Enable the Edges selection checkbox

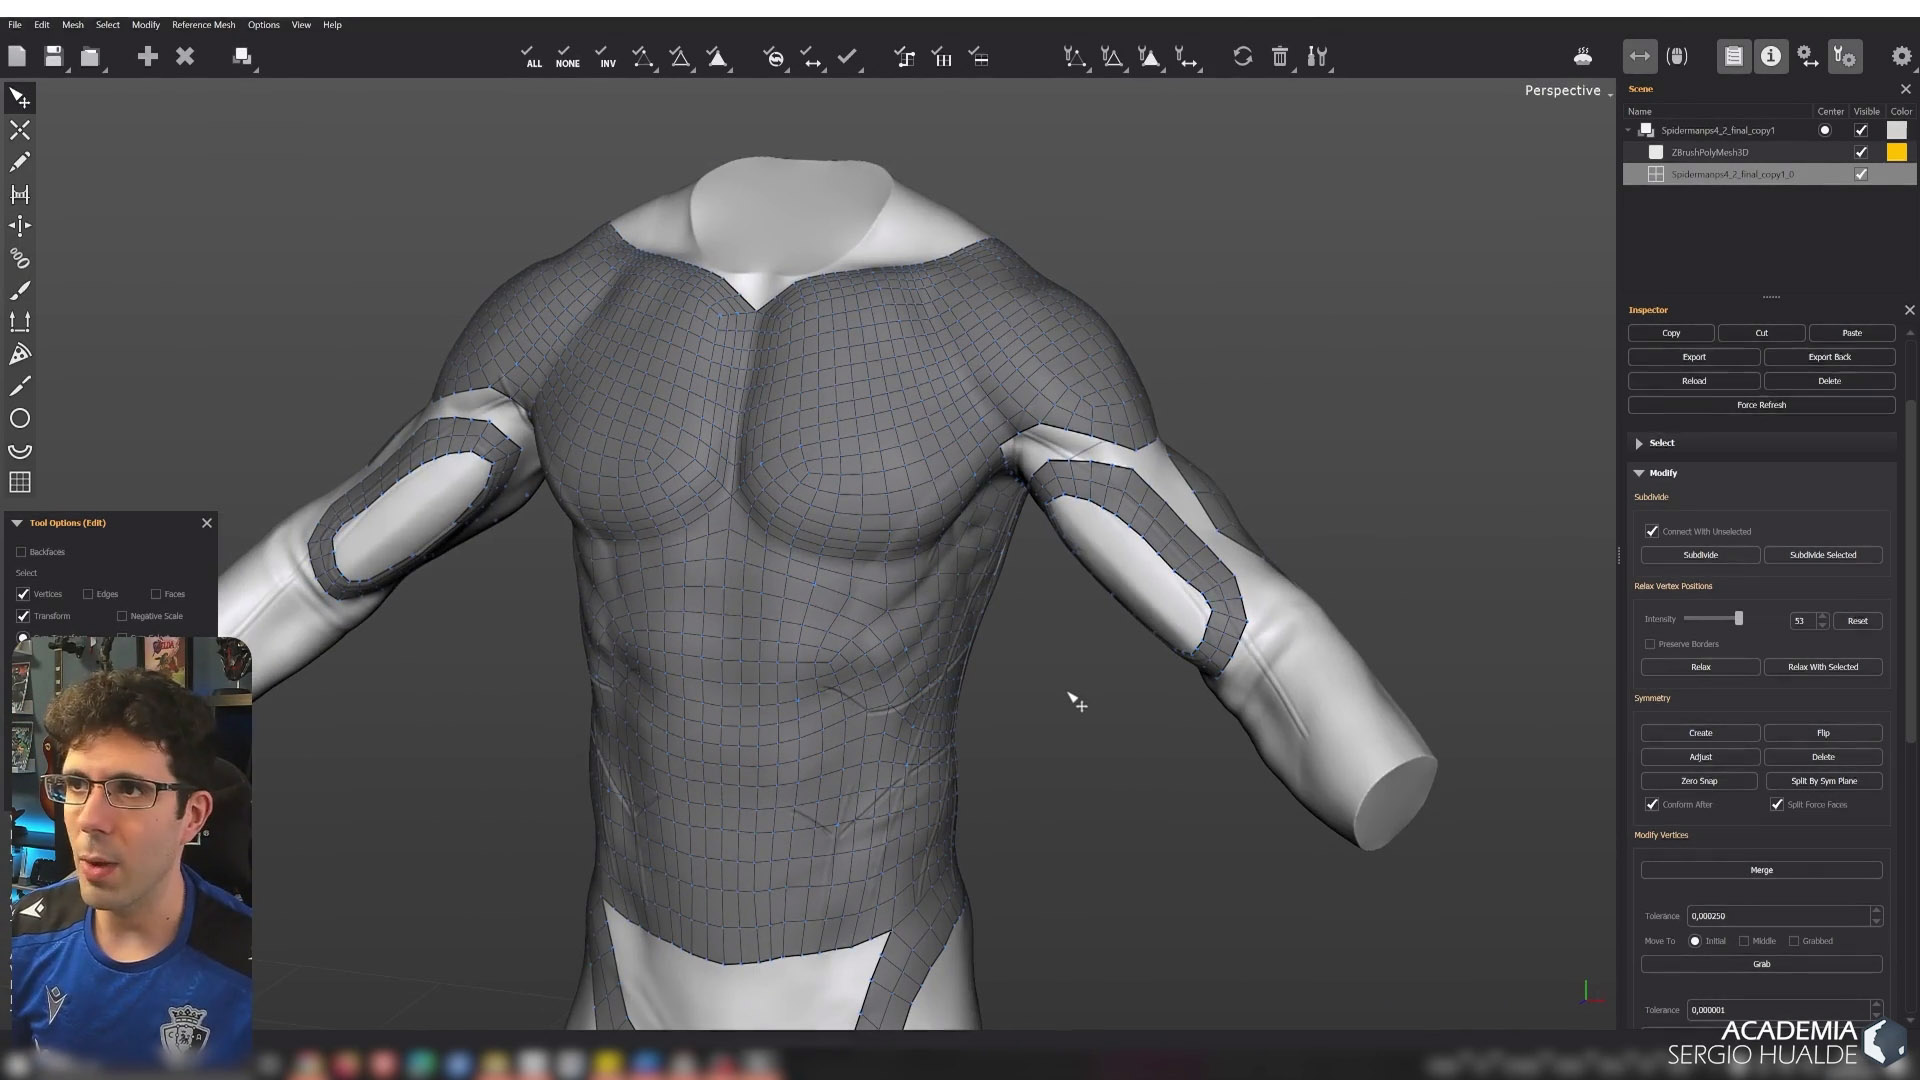(x=88, y=594)
